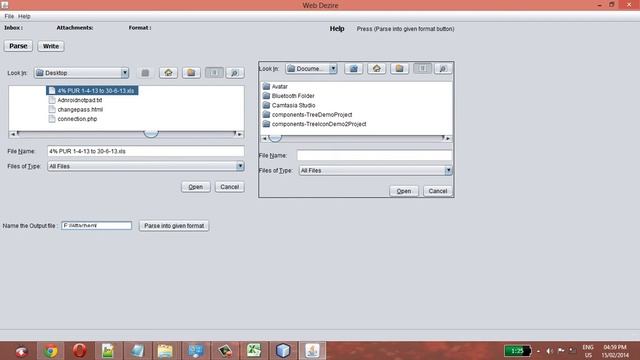Viewport: 640px width, 360px height.
Task: Click horizontal scrollbar thumb in Documents file list
Action: click(x=276, y=138)
